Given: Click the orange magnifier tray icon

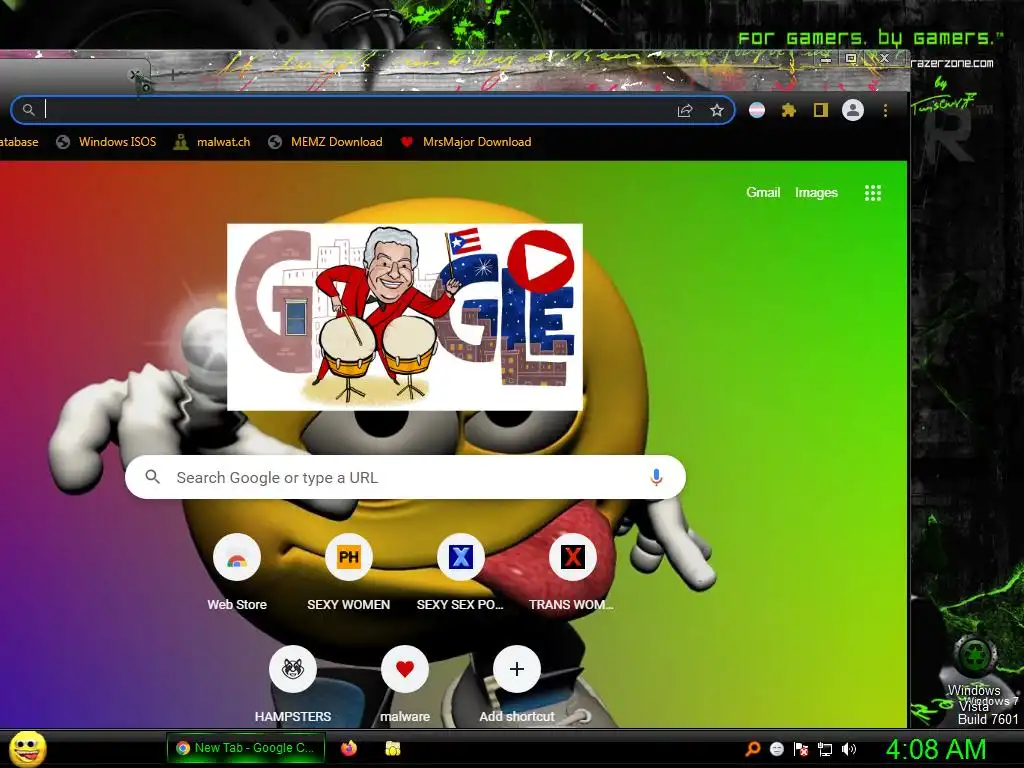Looking at the screenshot, I should click(x=752, y=749).
